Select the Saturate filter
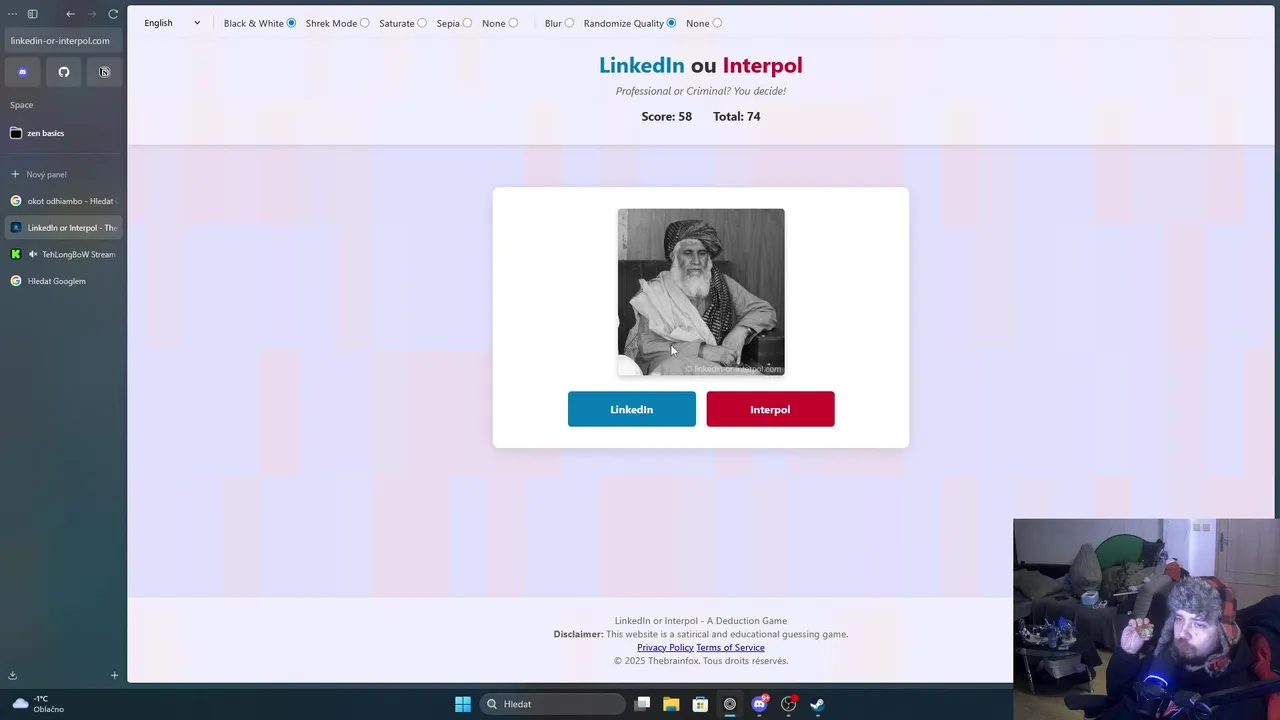This screenshot has height=720, width=1280. point(422,23)
